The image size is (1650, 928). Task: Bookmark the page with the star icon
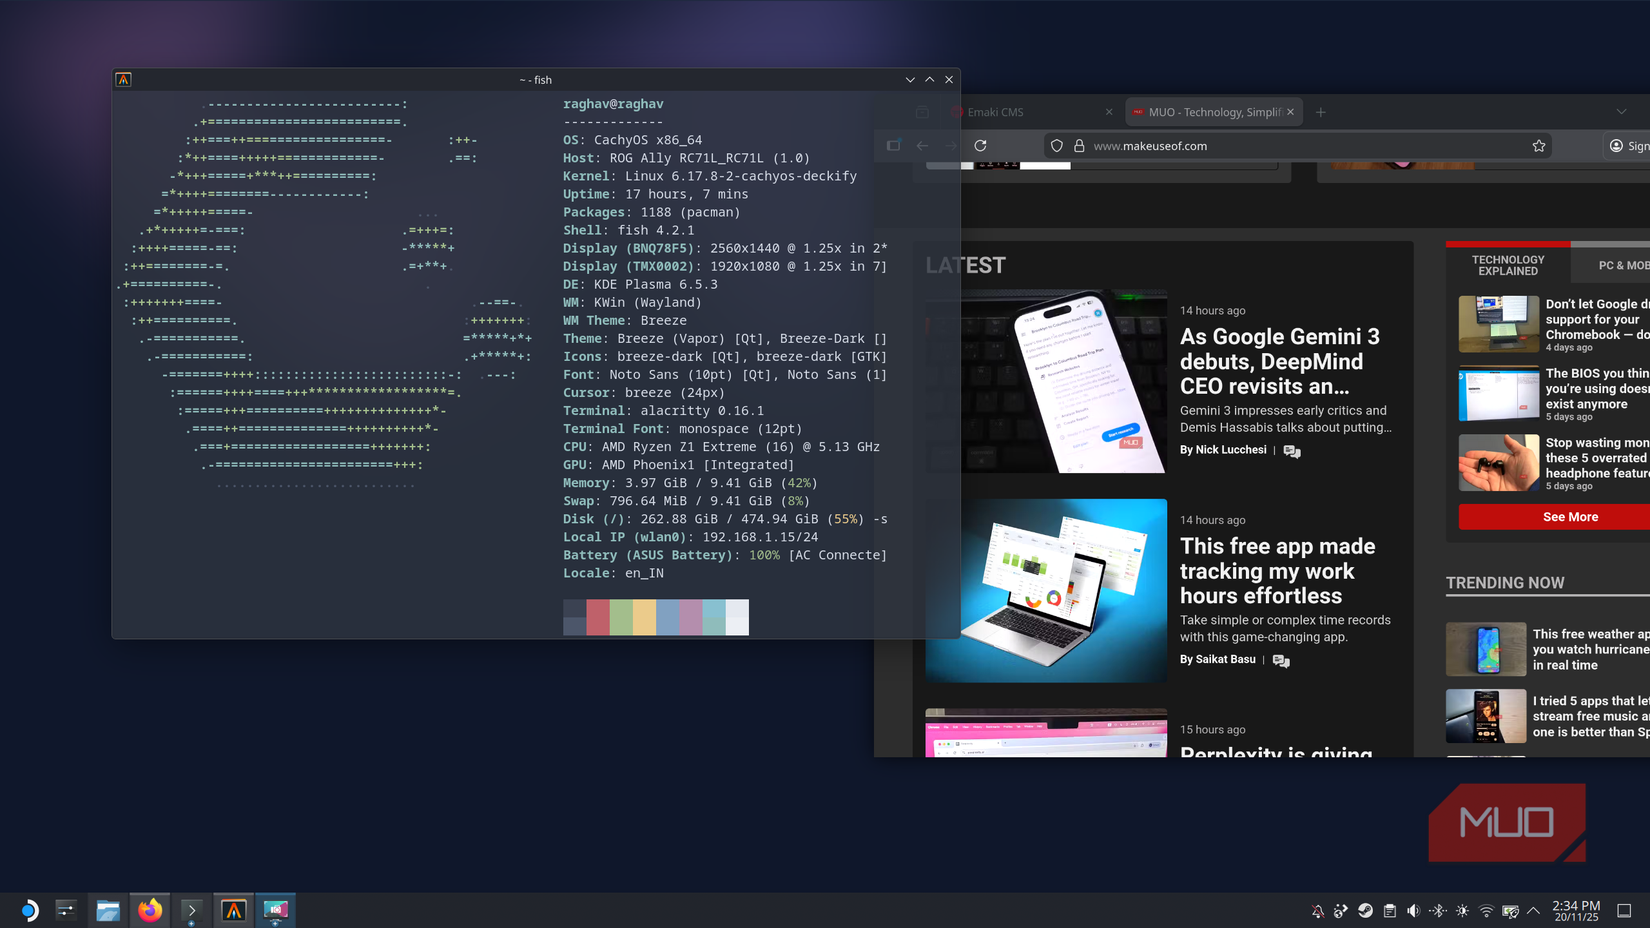point(1539,145)
